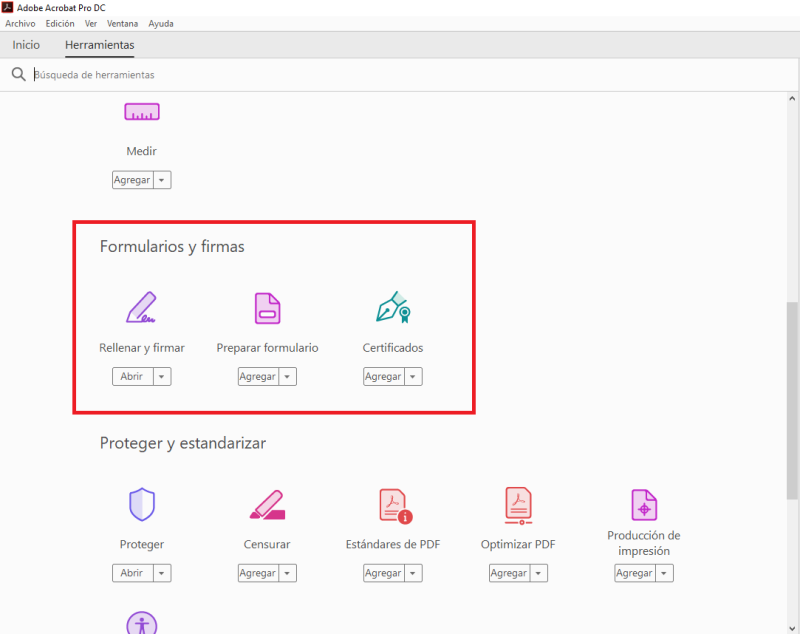Viewport: 800px width, 634px height.
Task: Switch to the Inicio tab
Action: point(26,45)
